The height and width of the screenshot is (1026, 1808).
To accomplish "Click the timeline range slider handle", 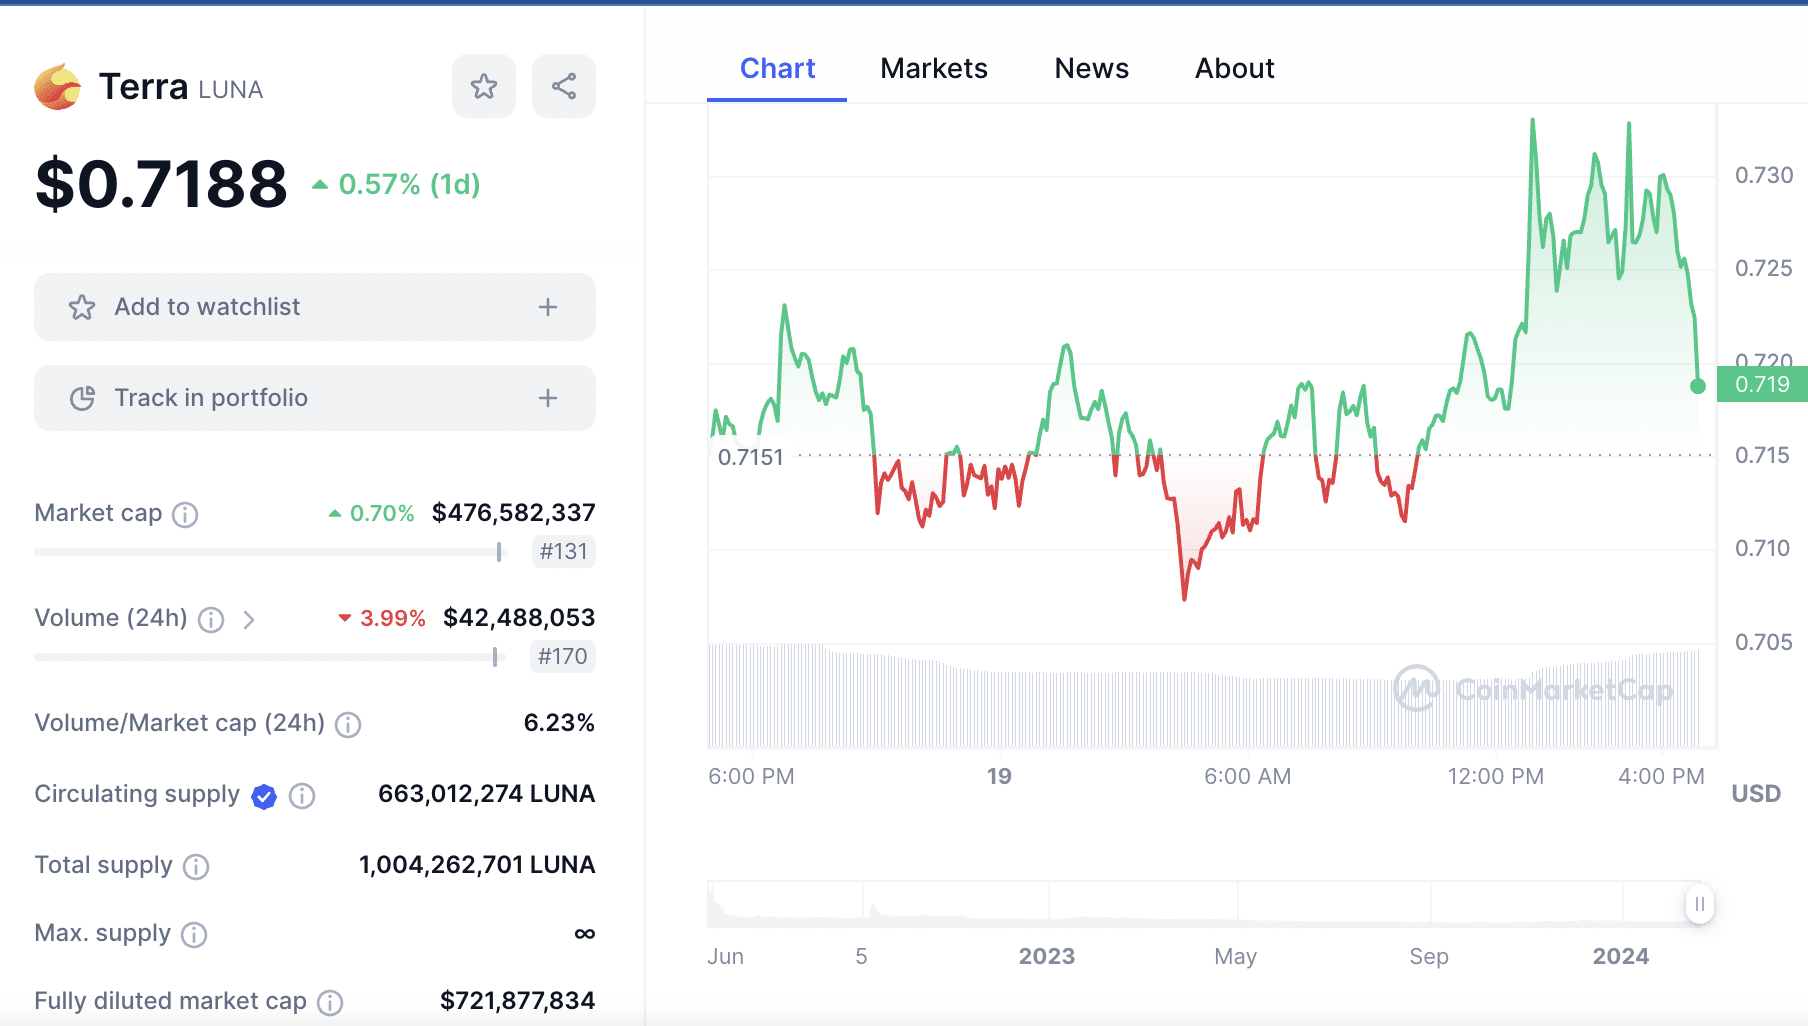I will pos(1699,904).
